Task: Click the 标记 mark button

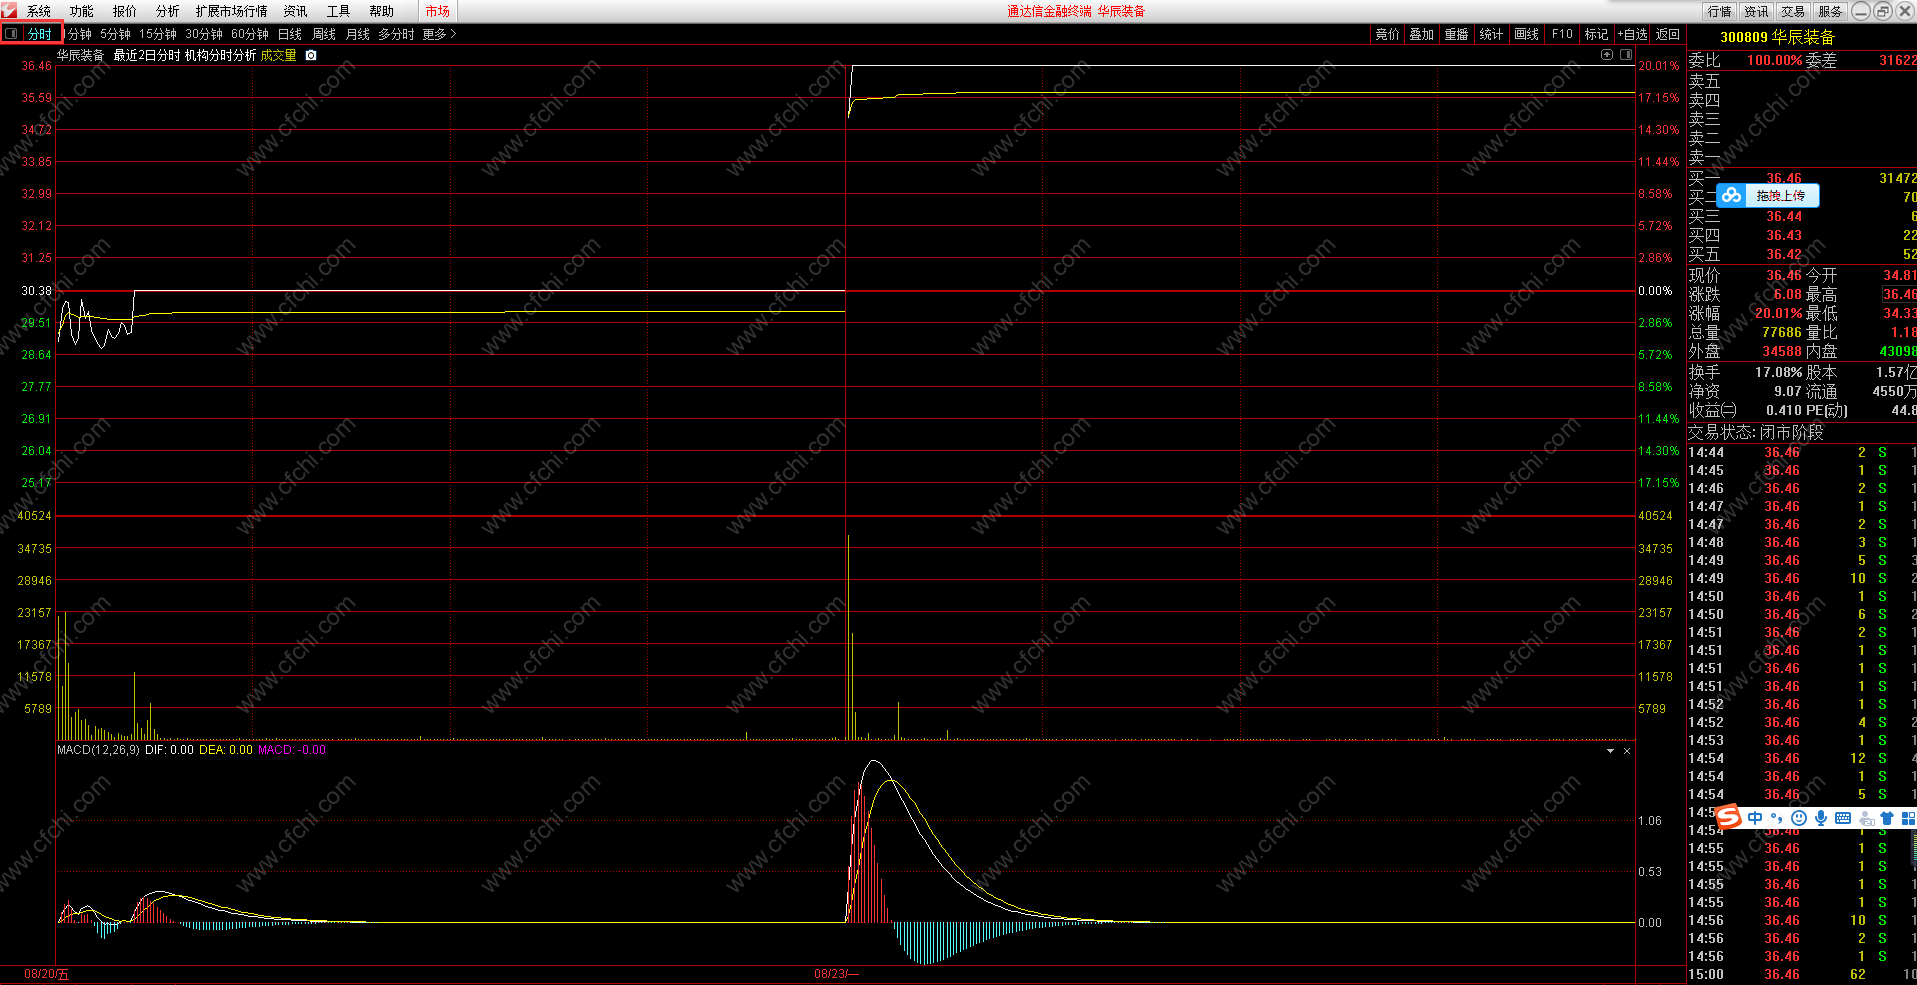Action: [x=1597, y=34]
